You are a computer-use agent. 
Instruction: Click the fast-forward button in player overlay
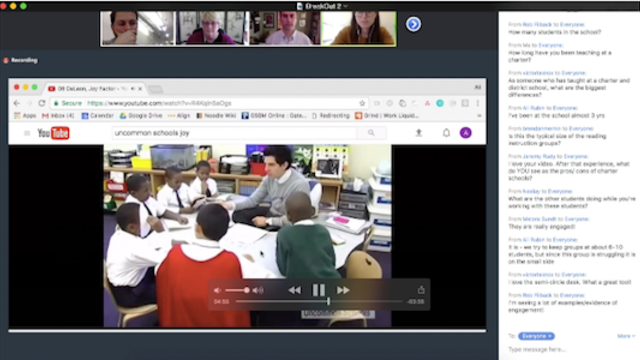(x=343, y=290)
